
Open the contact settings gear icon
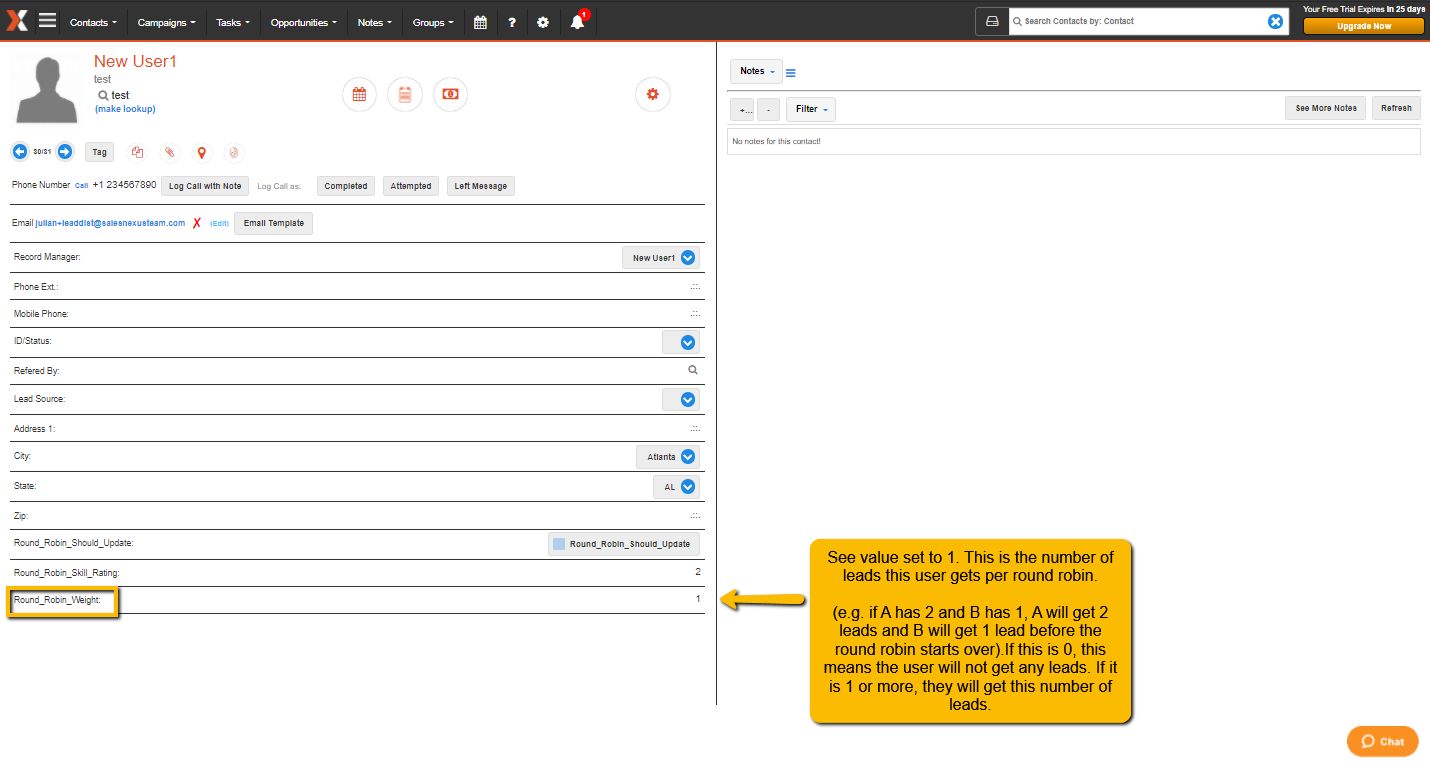[653, 94]
